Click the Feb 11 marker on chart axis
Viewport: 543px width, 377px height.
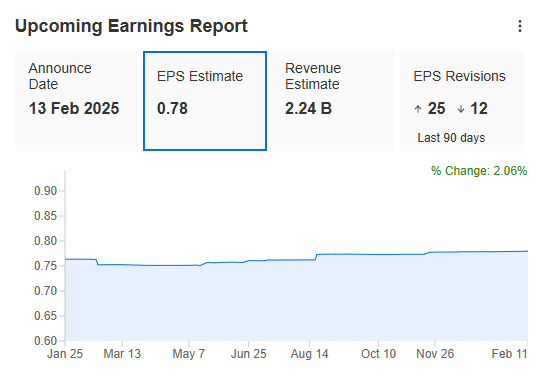pos(509,354)
